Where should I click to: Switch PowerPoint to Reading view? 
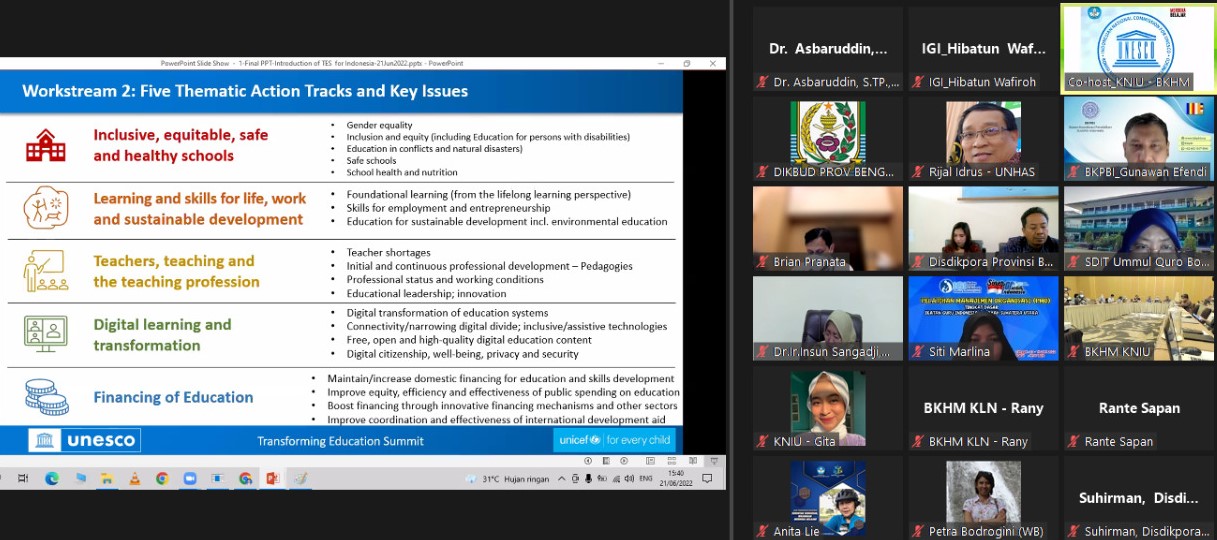point(693,461)
